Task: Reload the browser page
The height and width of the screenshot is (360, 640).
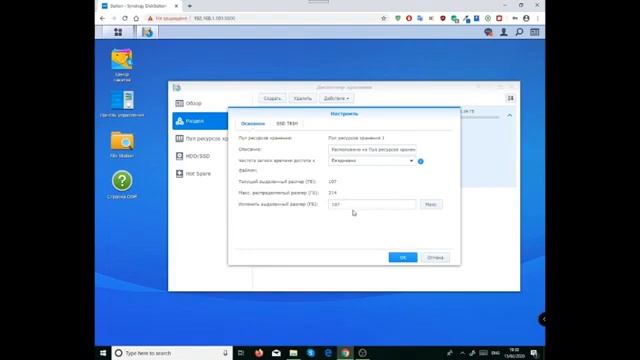Action: [125, 18]
